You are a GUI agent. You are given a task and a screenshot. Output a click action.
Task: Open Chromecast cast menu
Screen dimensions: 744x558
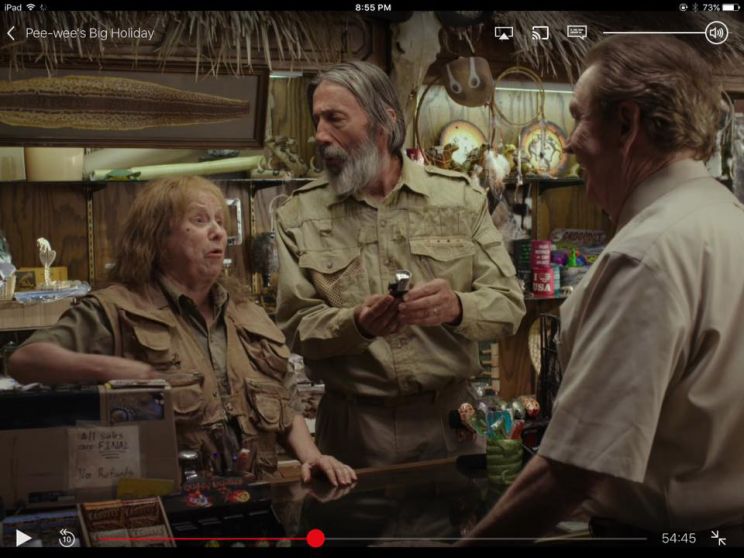click(540, 33)
